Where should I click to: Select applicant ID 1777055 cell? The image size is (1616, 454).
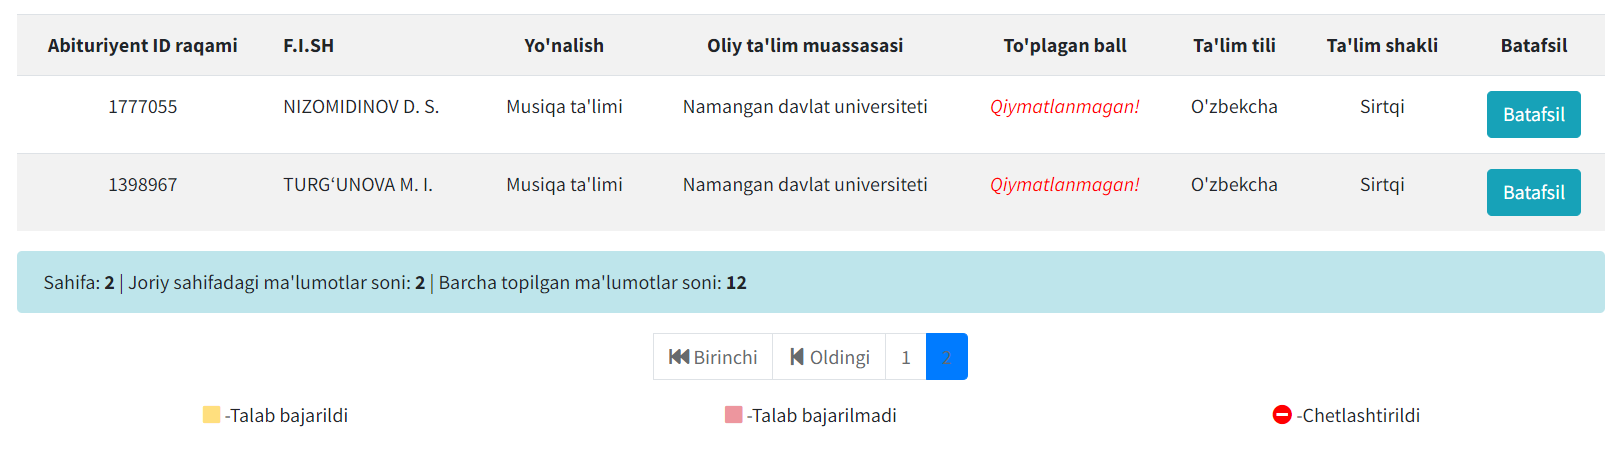click(143, 107)
